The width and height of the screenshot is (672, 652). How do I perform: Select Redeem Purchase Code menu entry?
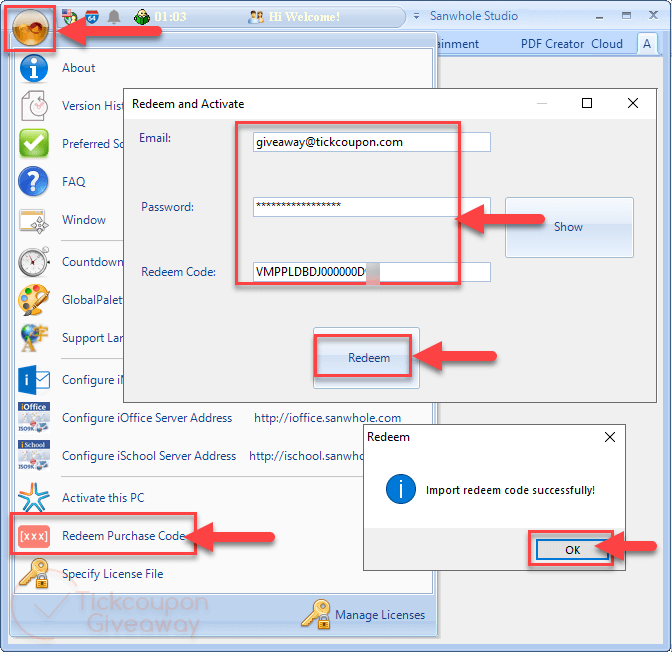click(124, 535)
